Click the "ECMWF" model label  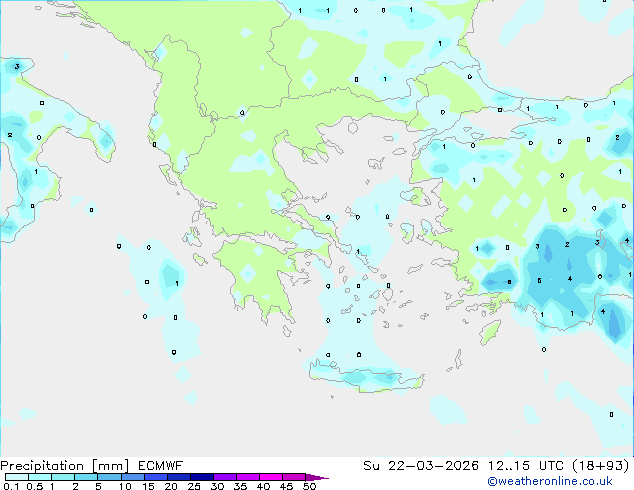(160, 466)
